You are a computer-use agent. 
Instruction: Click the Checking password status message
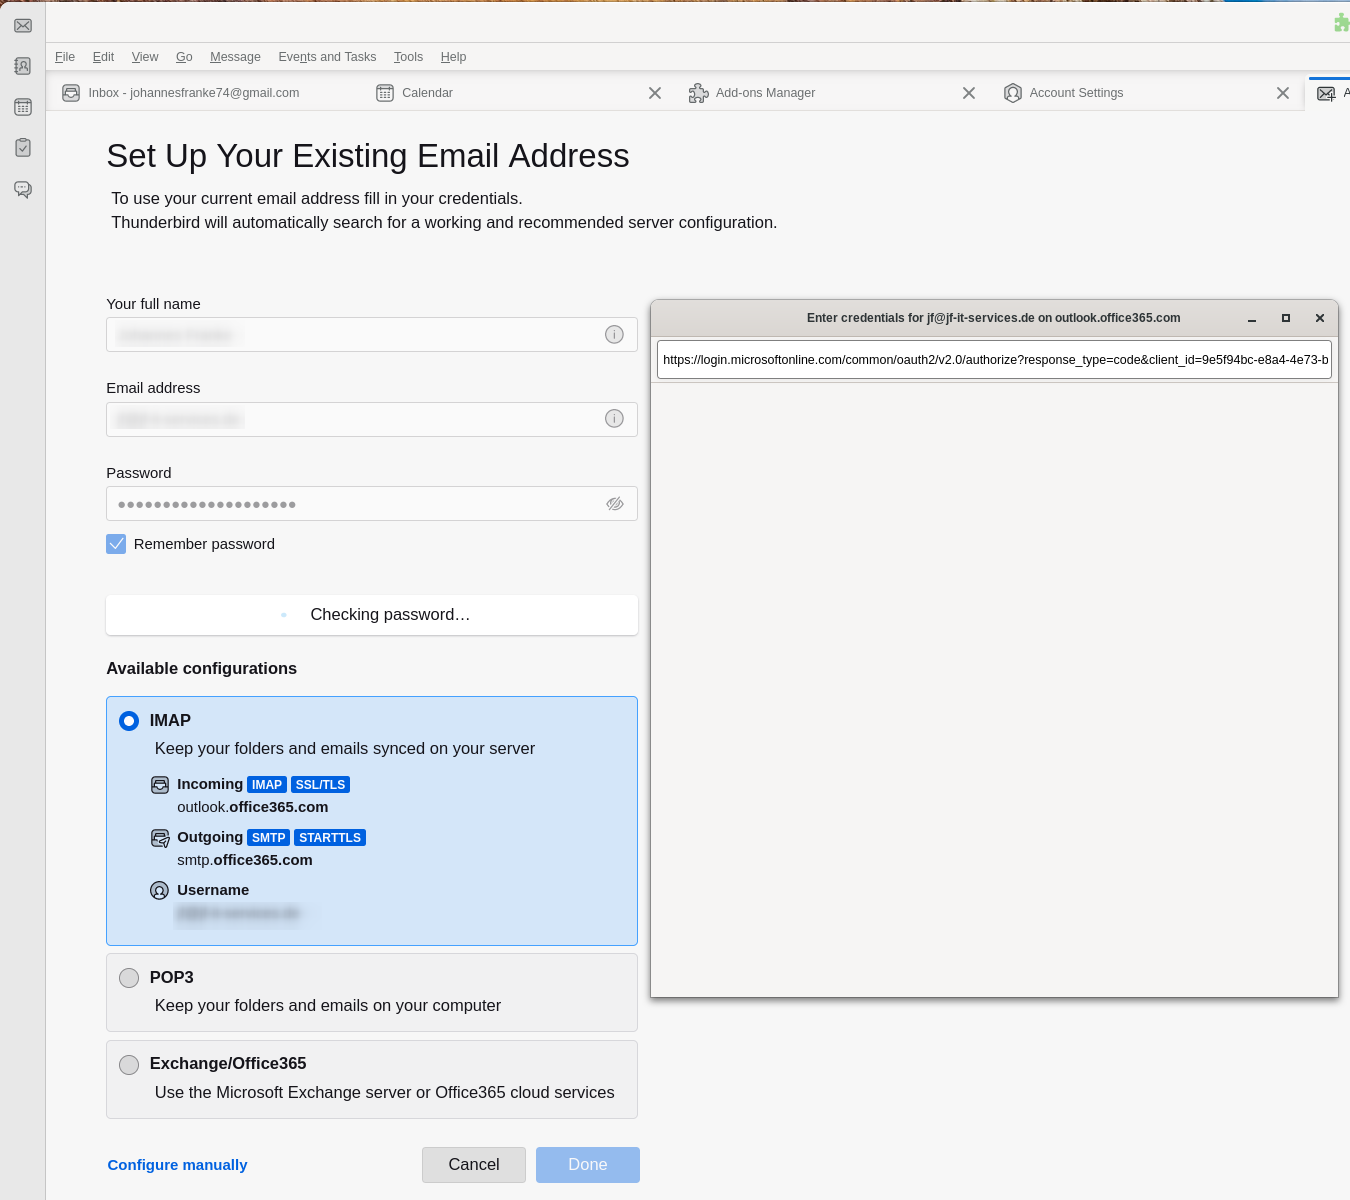pos(372,615)
